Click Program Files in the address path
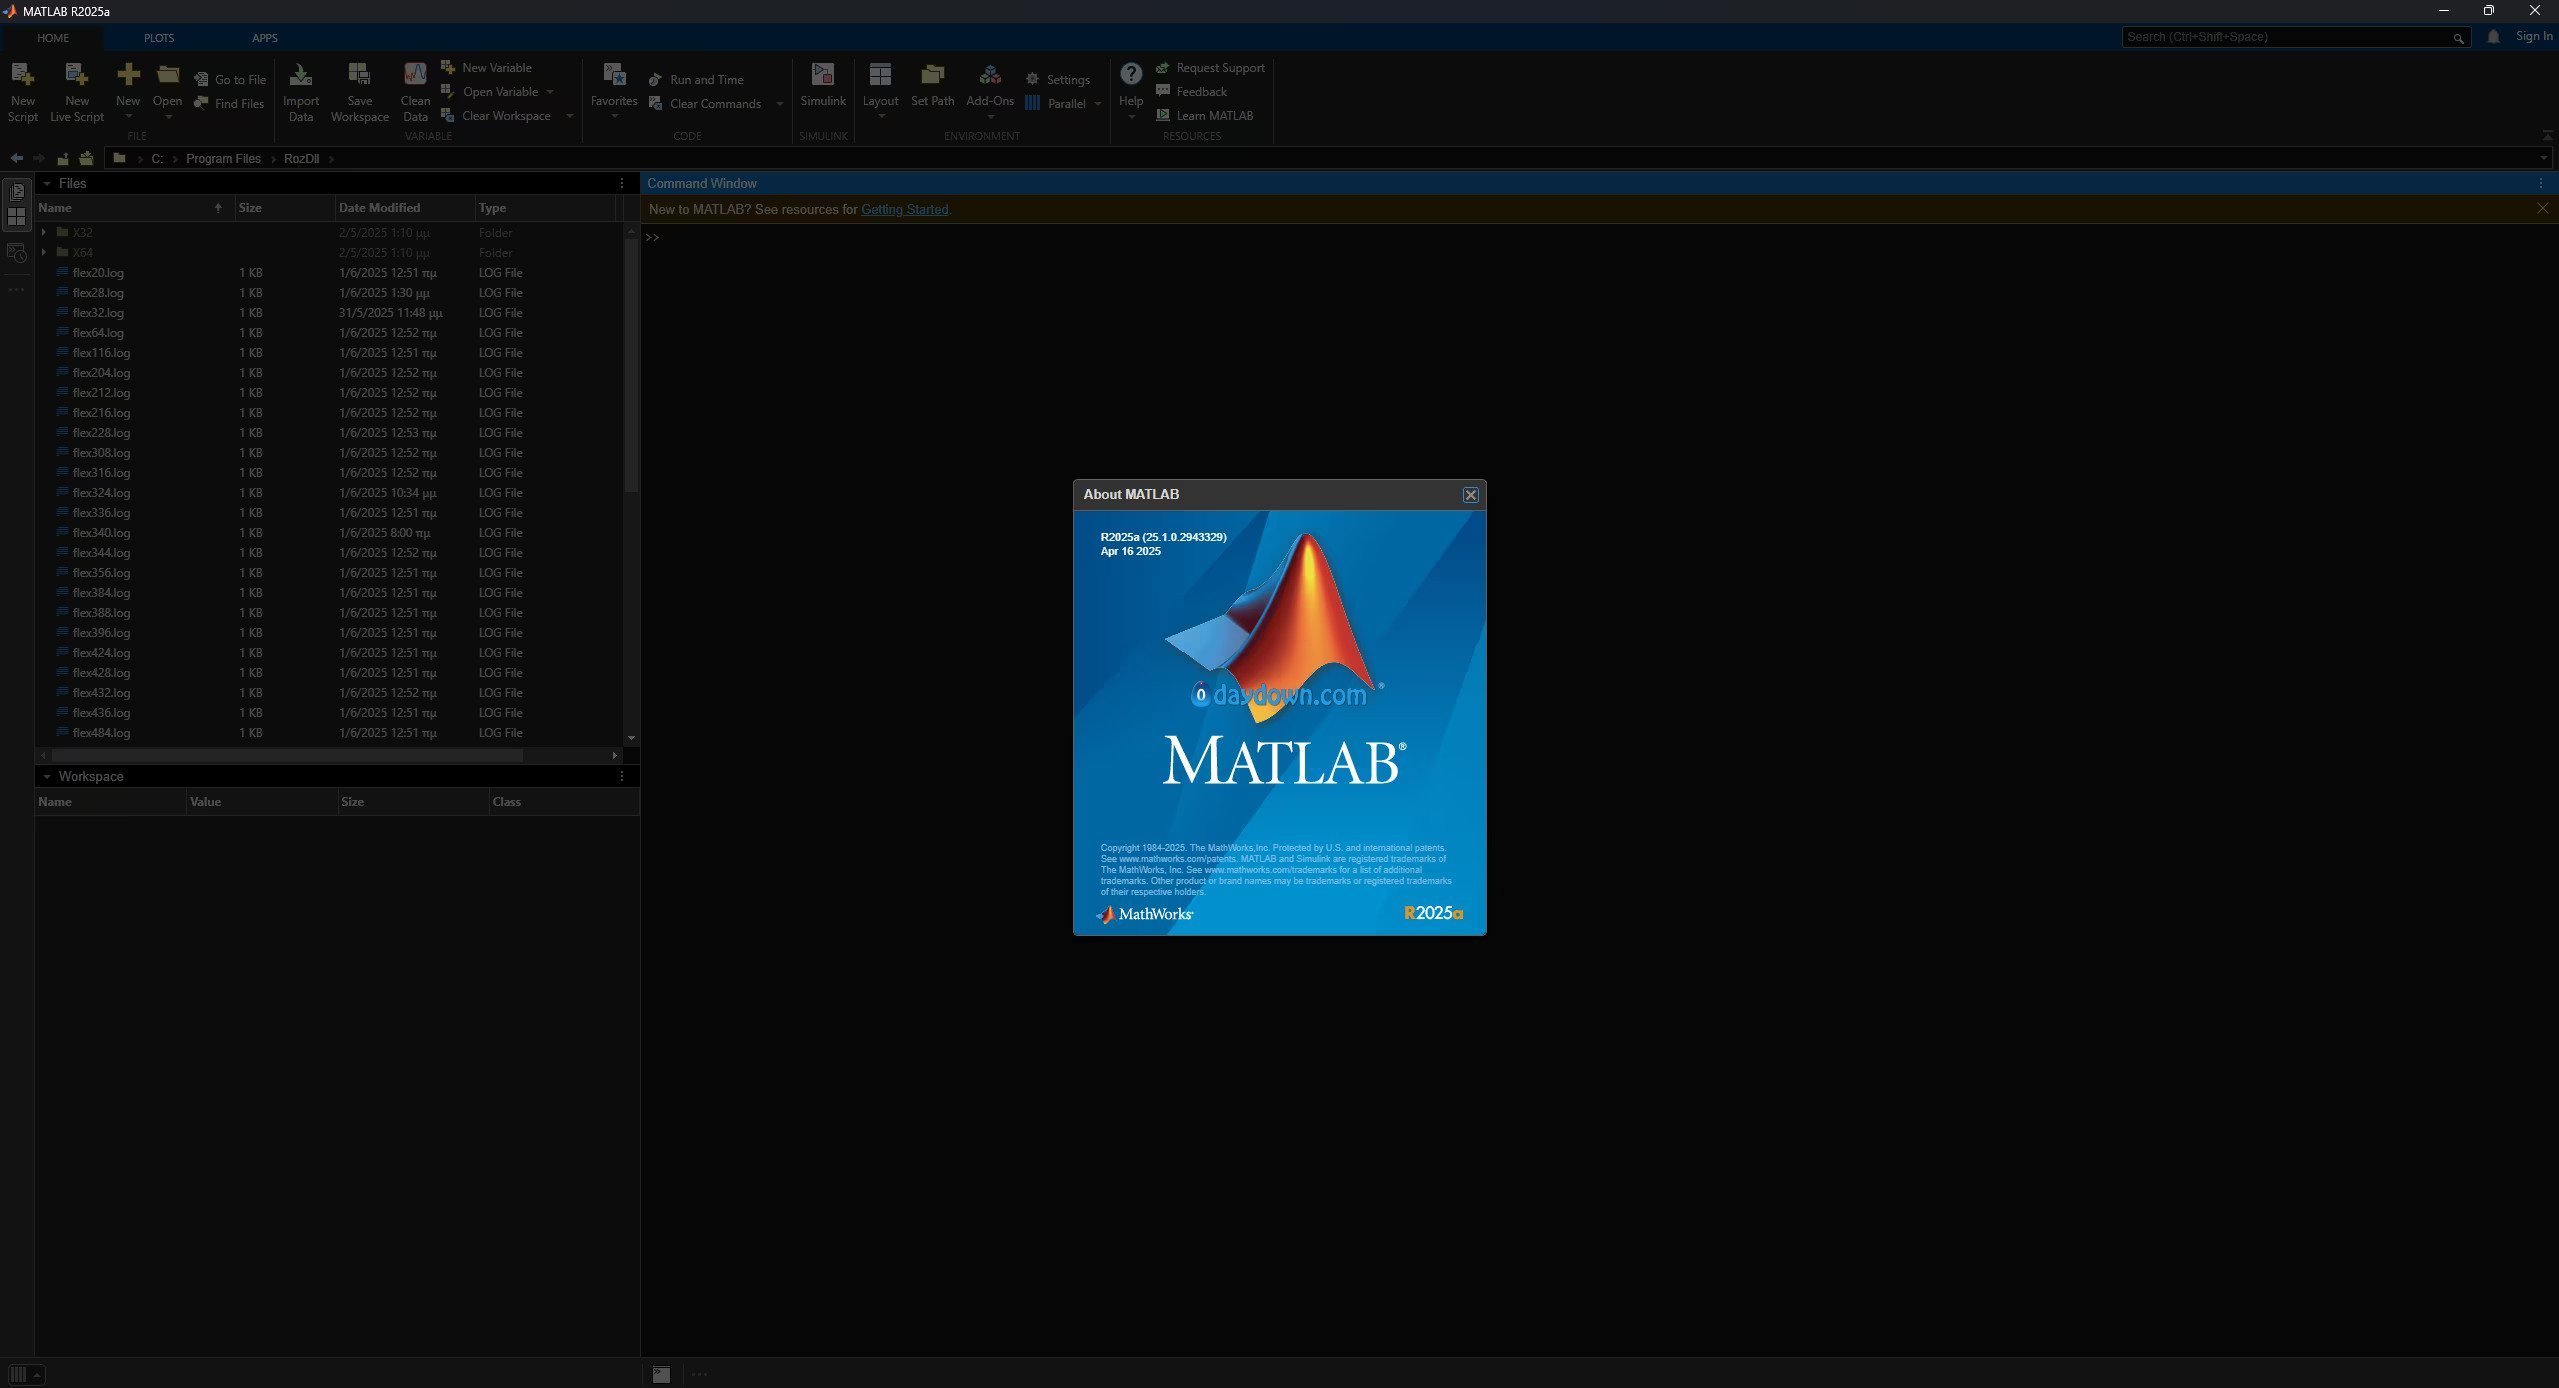This screenshot has width=2559, height=1388. click(x=223, y=159)
